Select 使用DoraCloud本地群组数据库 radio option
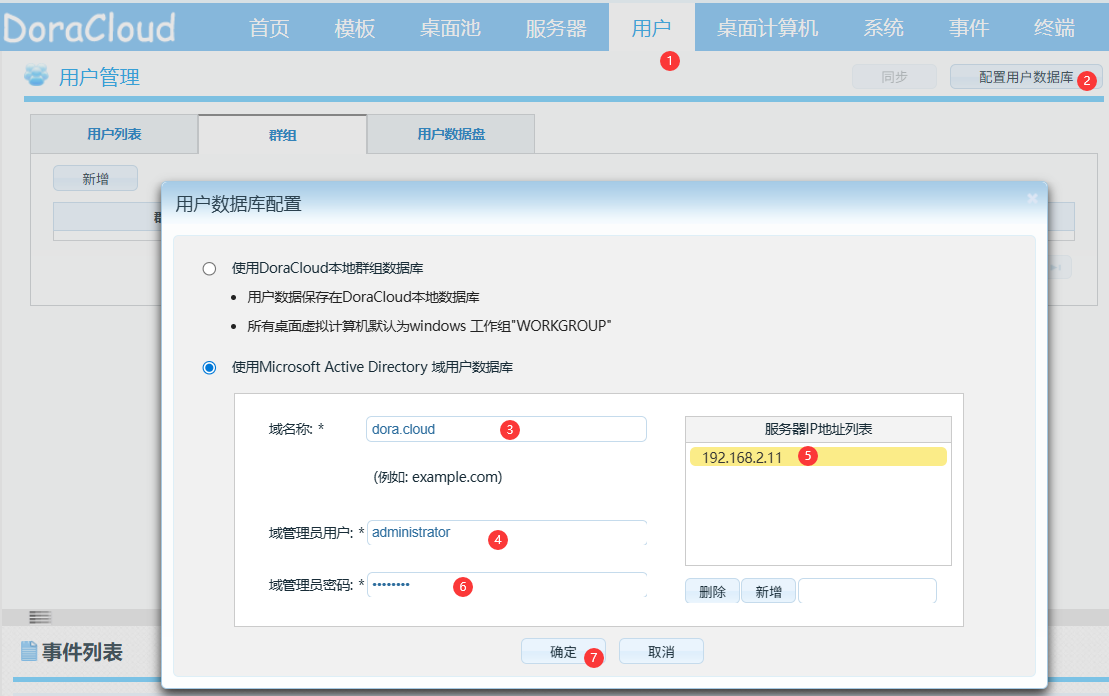This screenshot has width=1109, height=696. coord(209,268)
